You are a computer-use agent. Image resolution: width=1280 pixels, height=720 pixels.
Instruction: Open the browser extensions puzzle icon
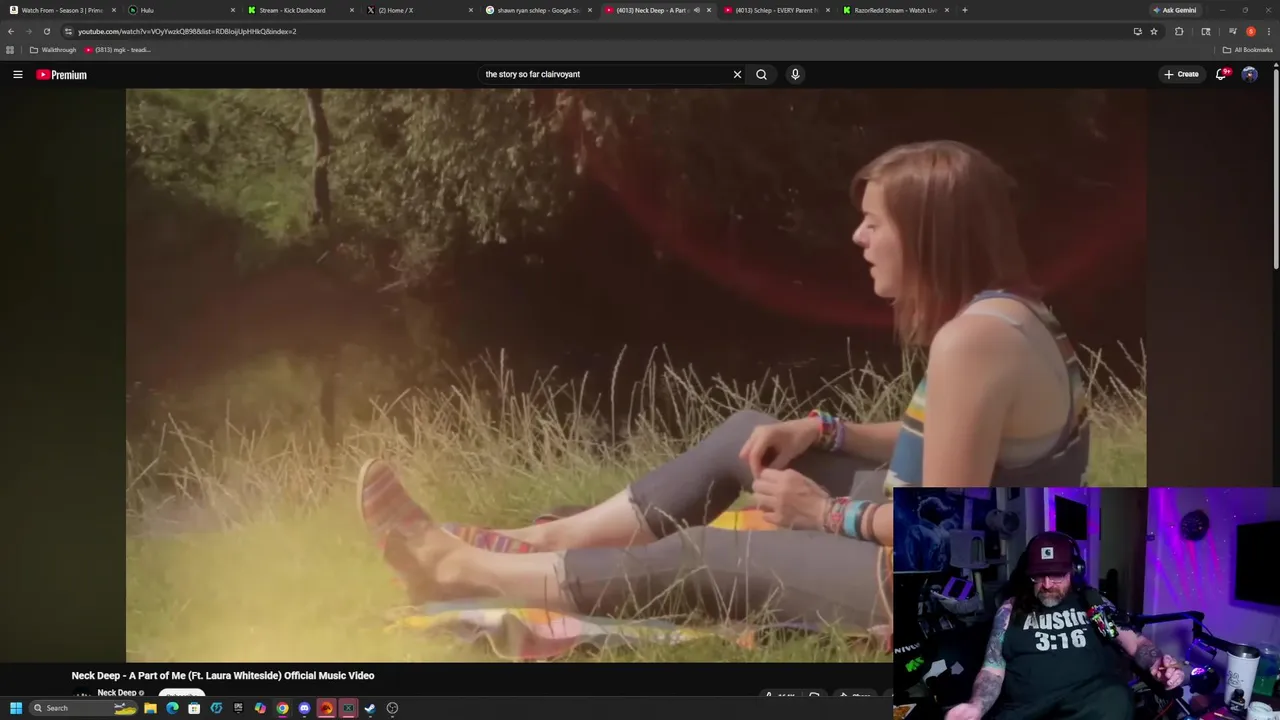pos(1179,31)
